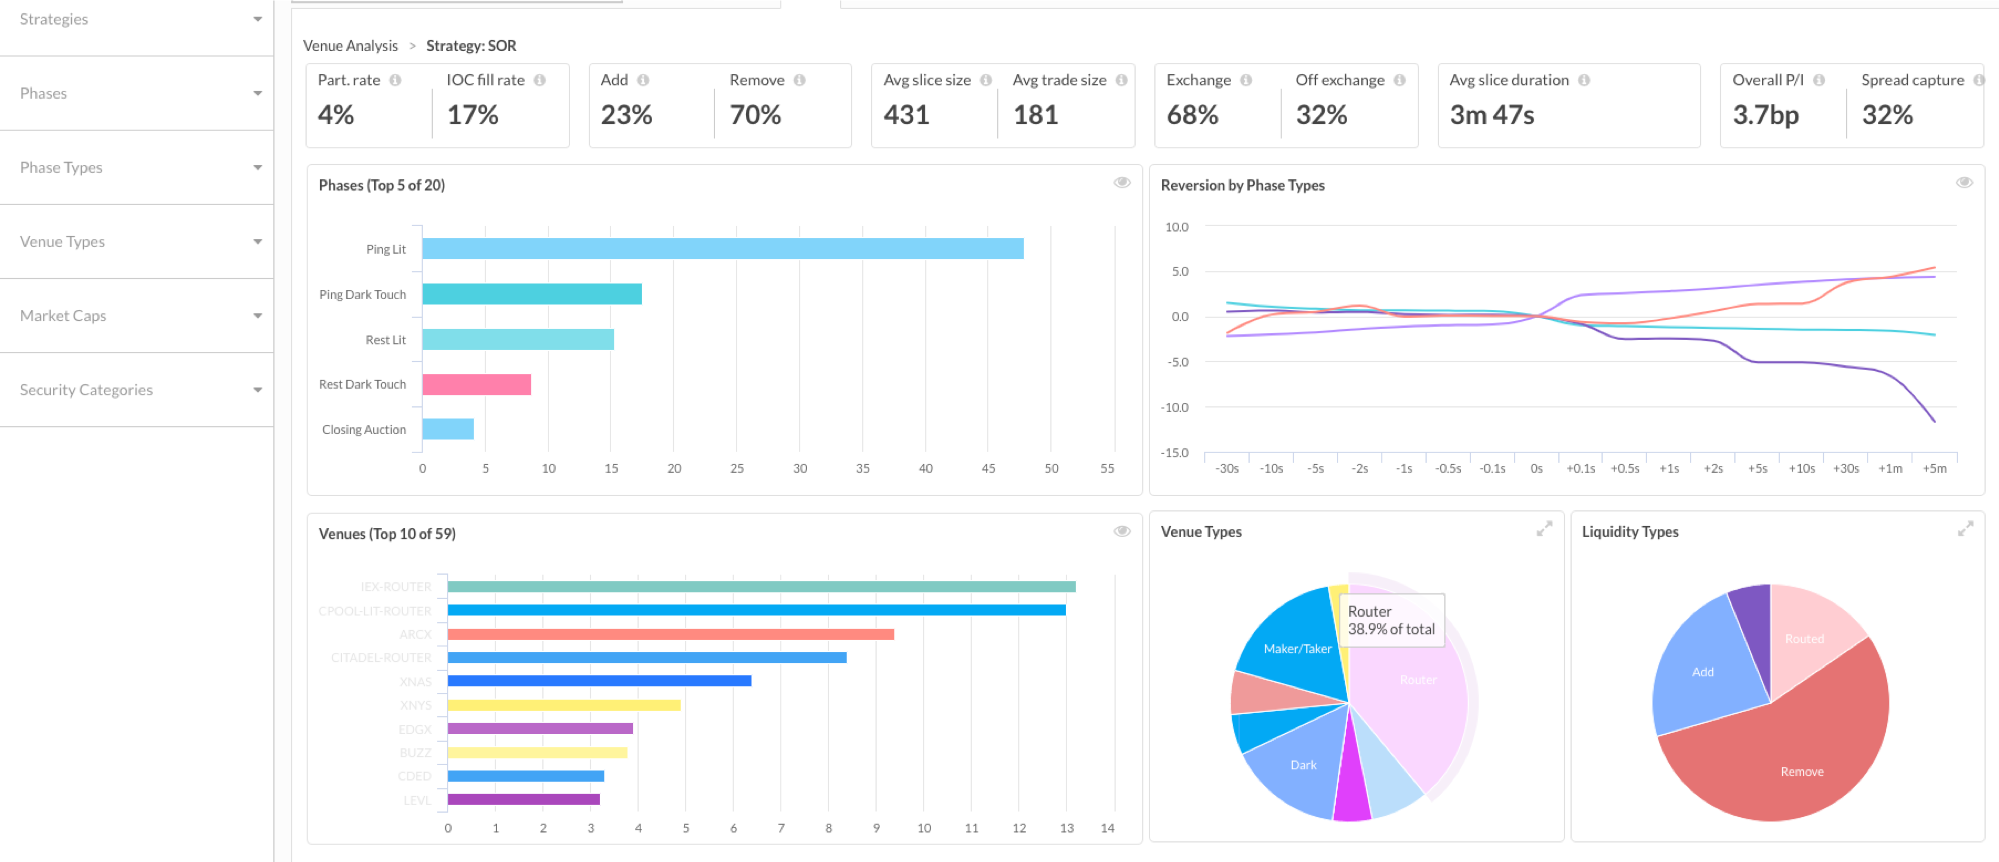Click the 17% IOC fill rate value

coord(473,115)
